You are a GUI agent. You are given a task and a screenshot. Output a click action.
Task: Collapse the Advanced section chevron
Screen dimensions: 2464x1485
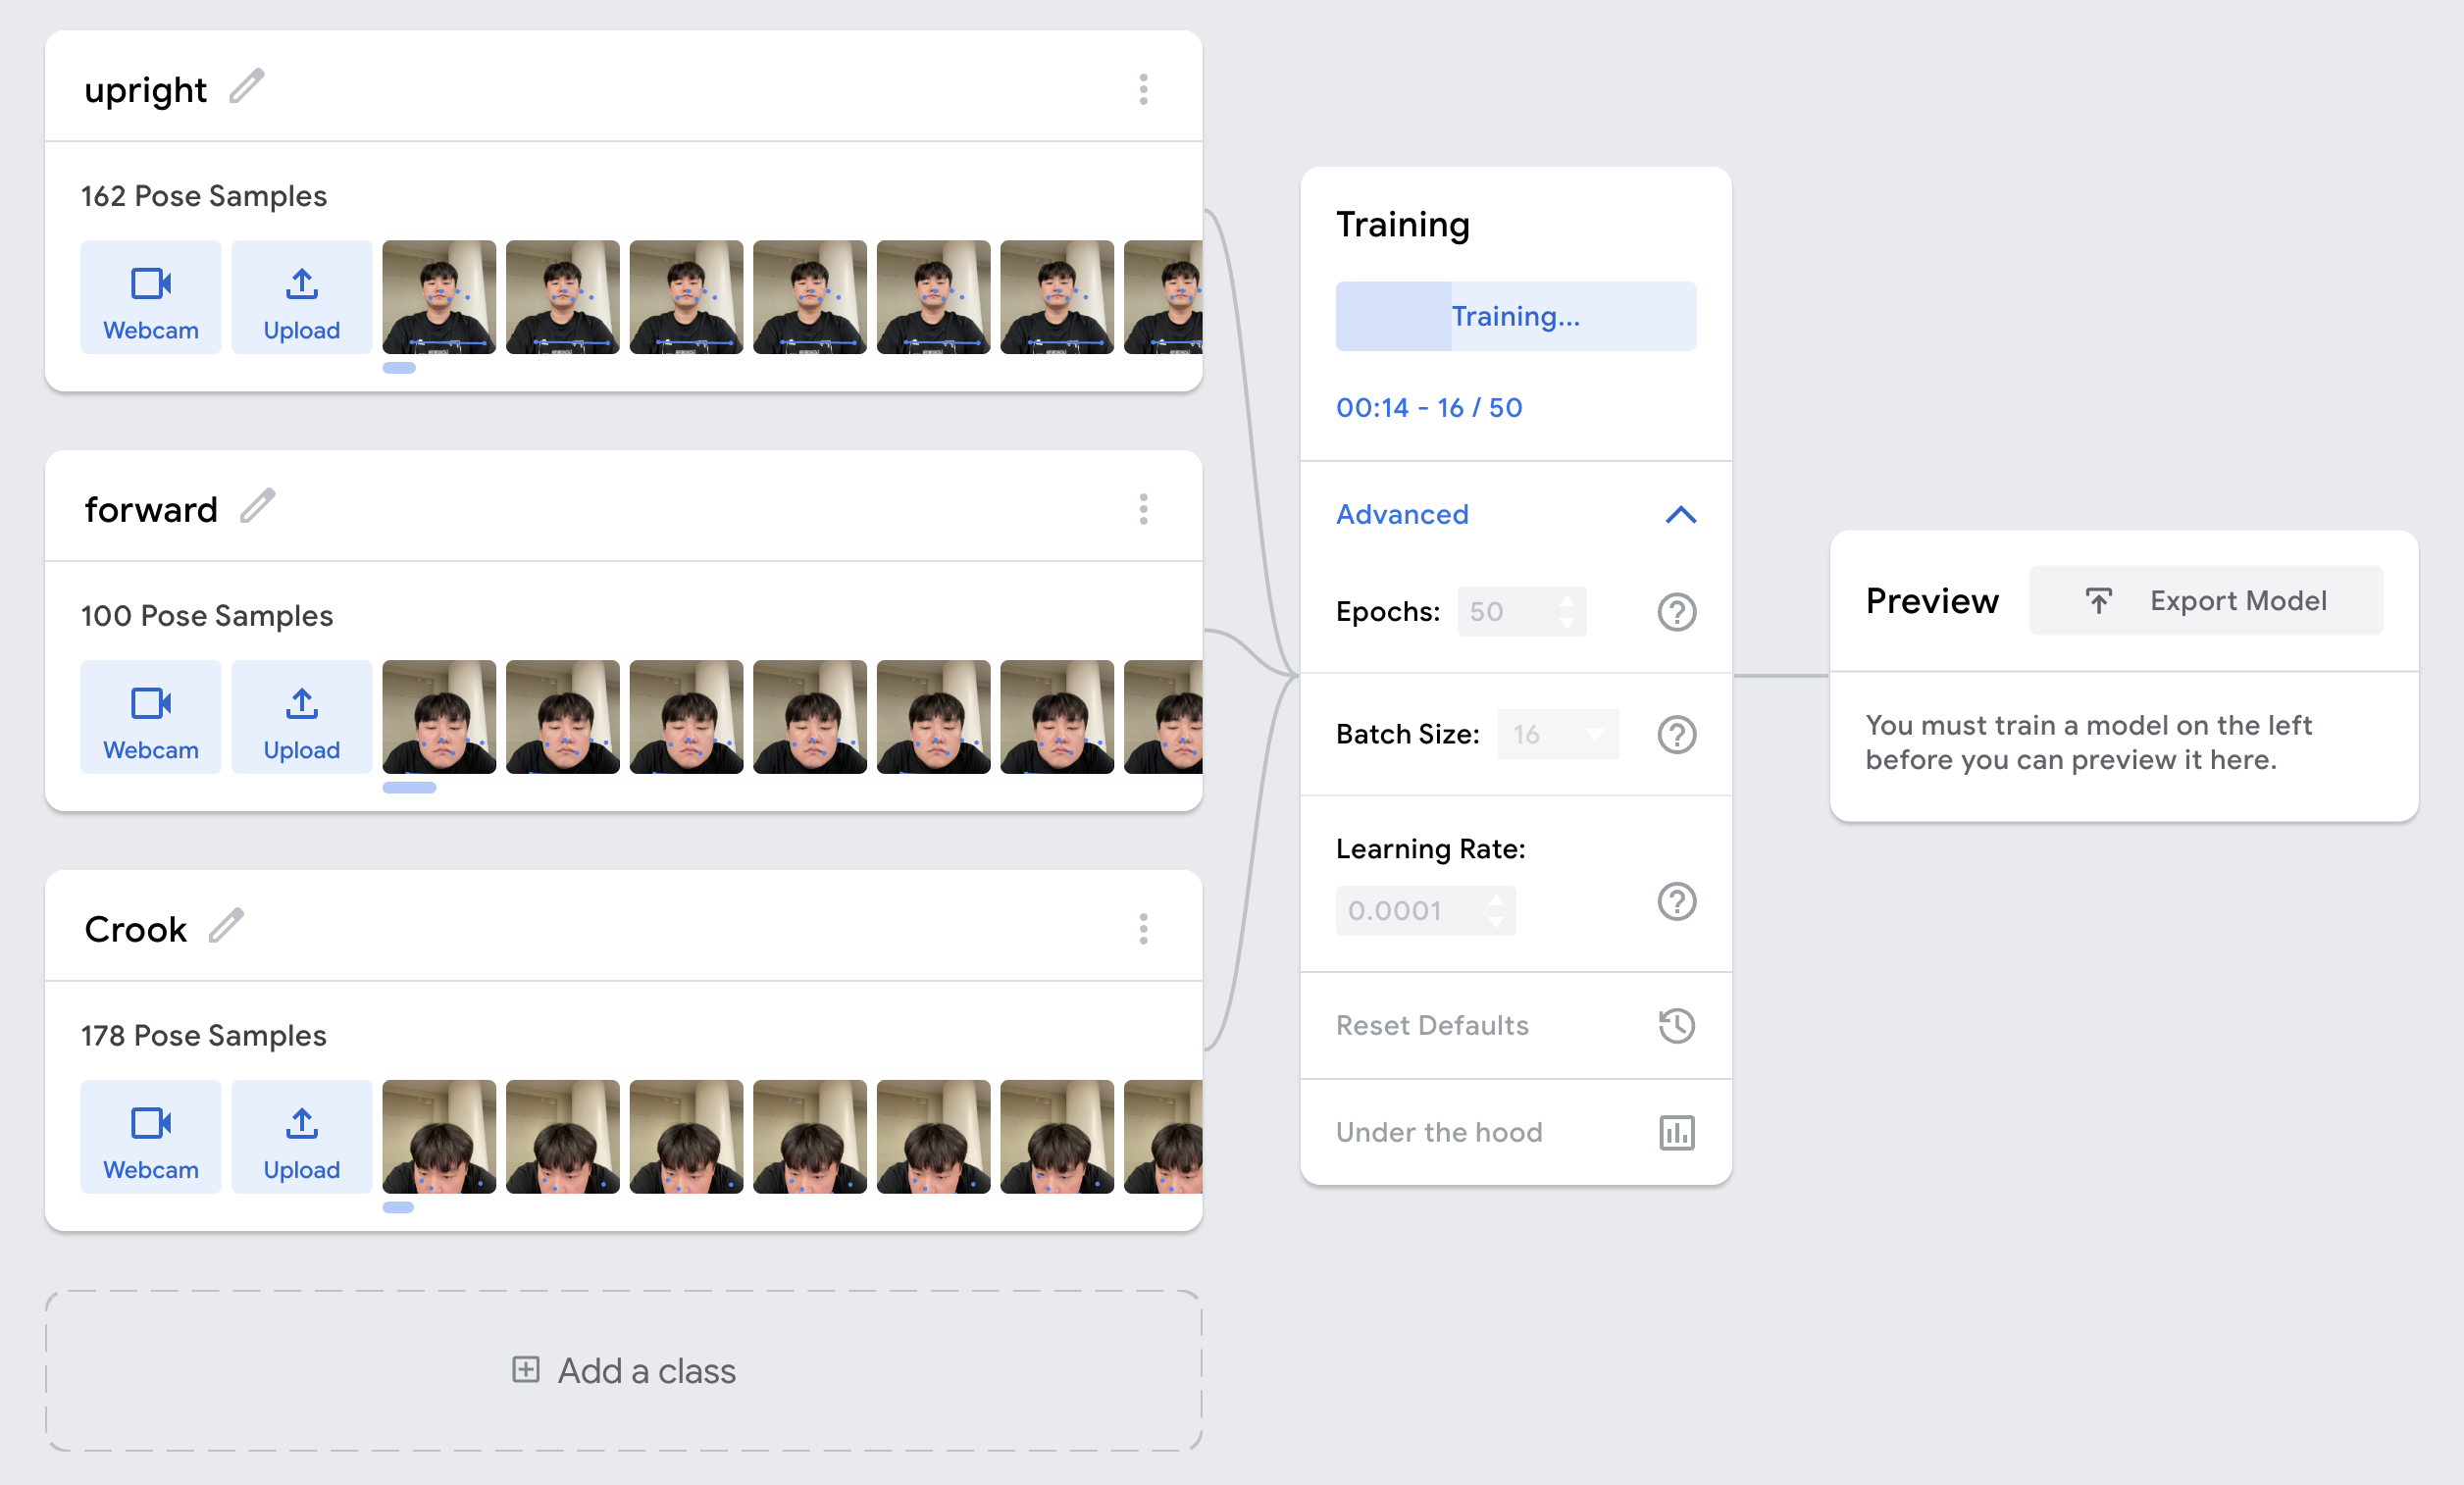click(1680, 515)
